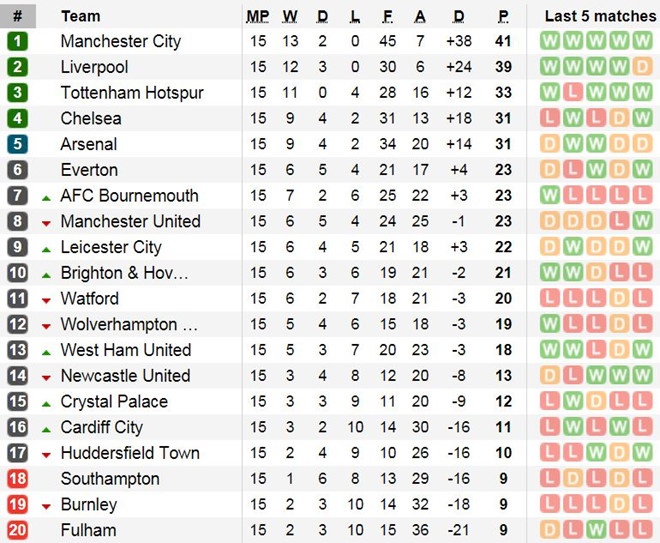660x543 pixels.
Task: Click the red position 18 badge
Action: click(x=18, y=479)
